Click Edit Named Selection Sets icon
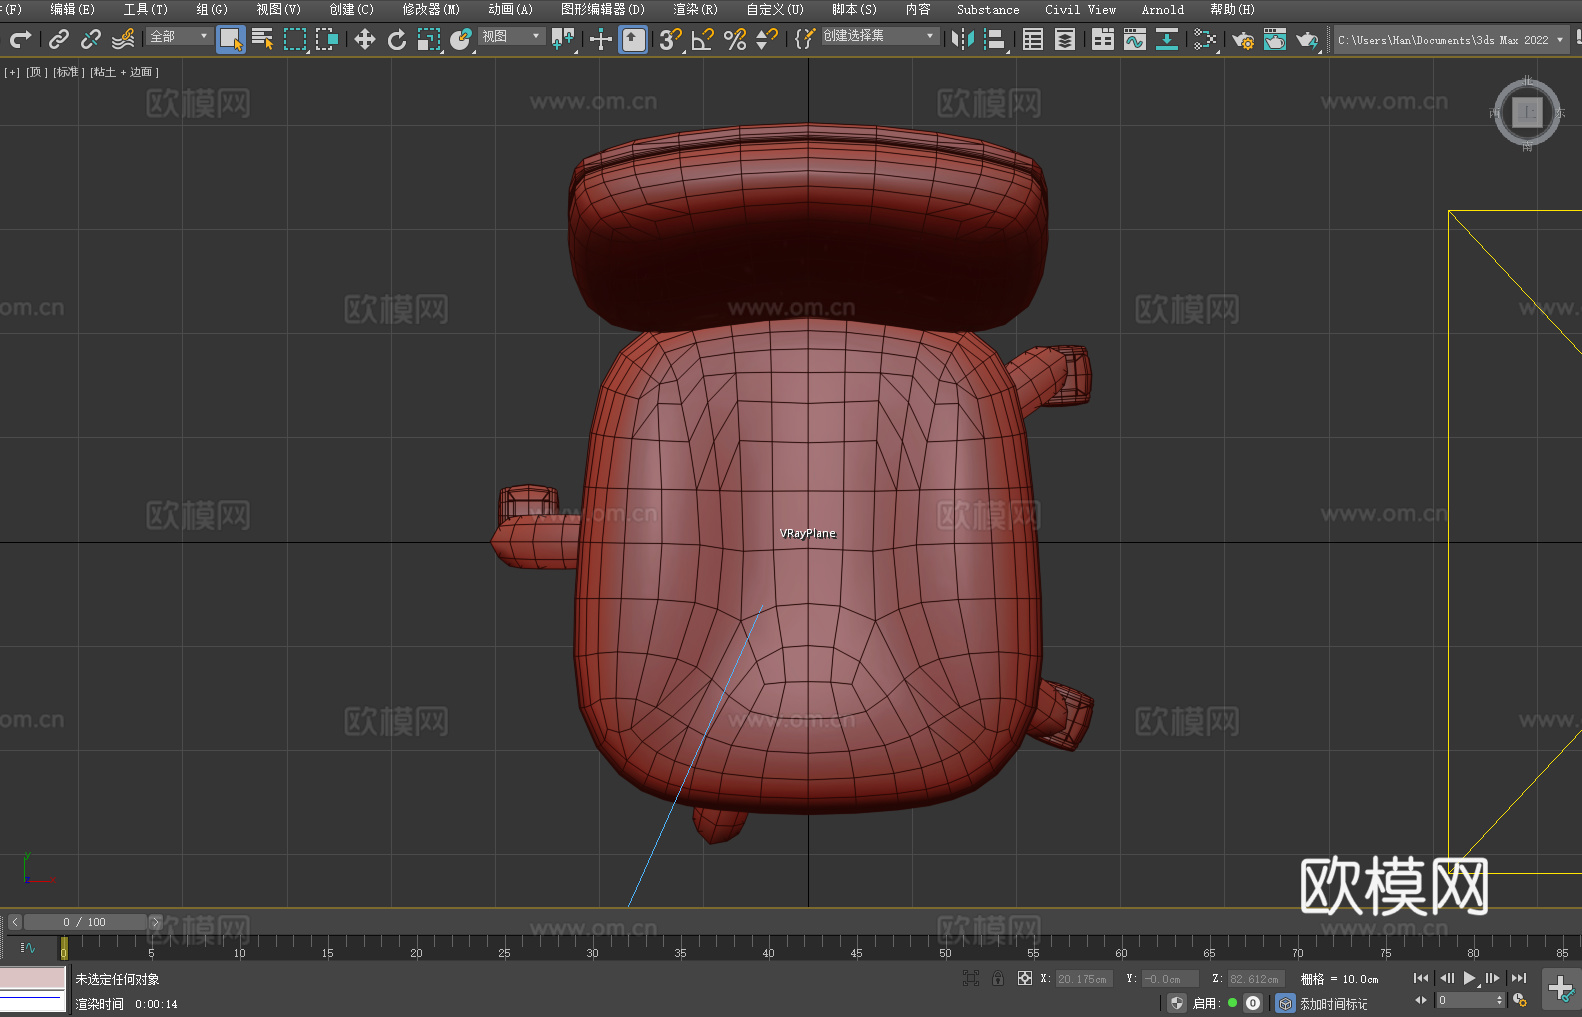Screen dimensions: 1582x1017 pos(805,39)
